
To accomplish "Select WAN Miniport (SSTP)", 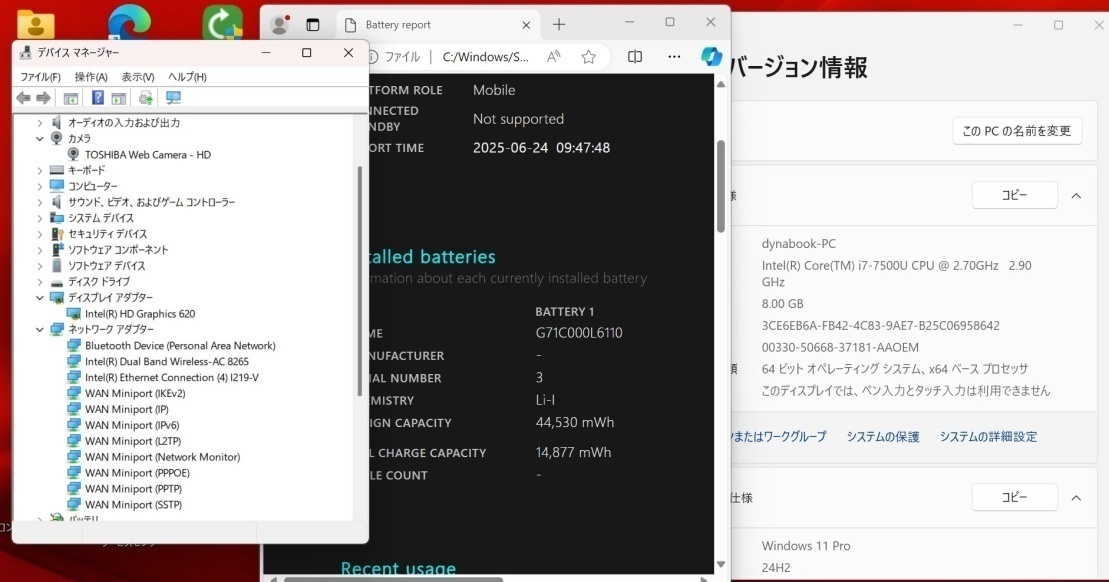I will 134,505.
